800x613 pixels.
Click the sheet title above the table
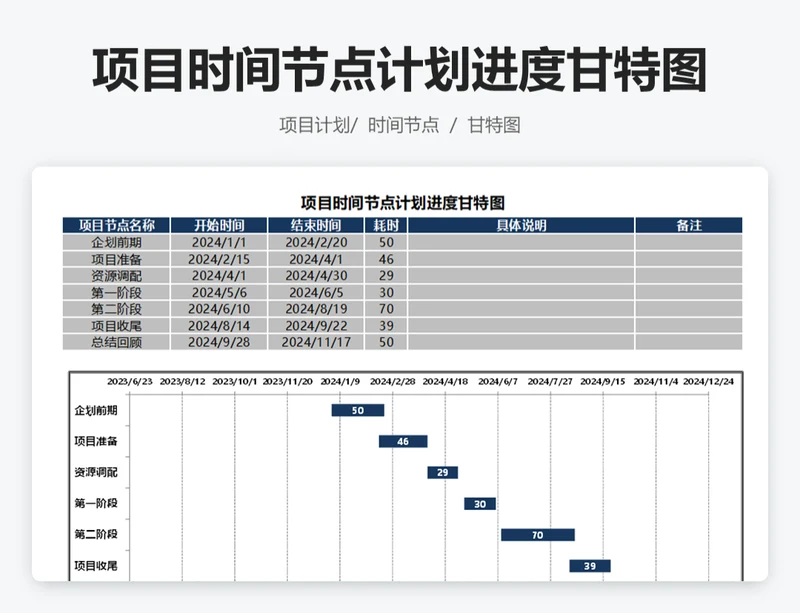coord(403,203)
